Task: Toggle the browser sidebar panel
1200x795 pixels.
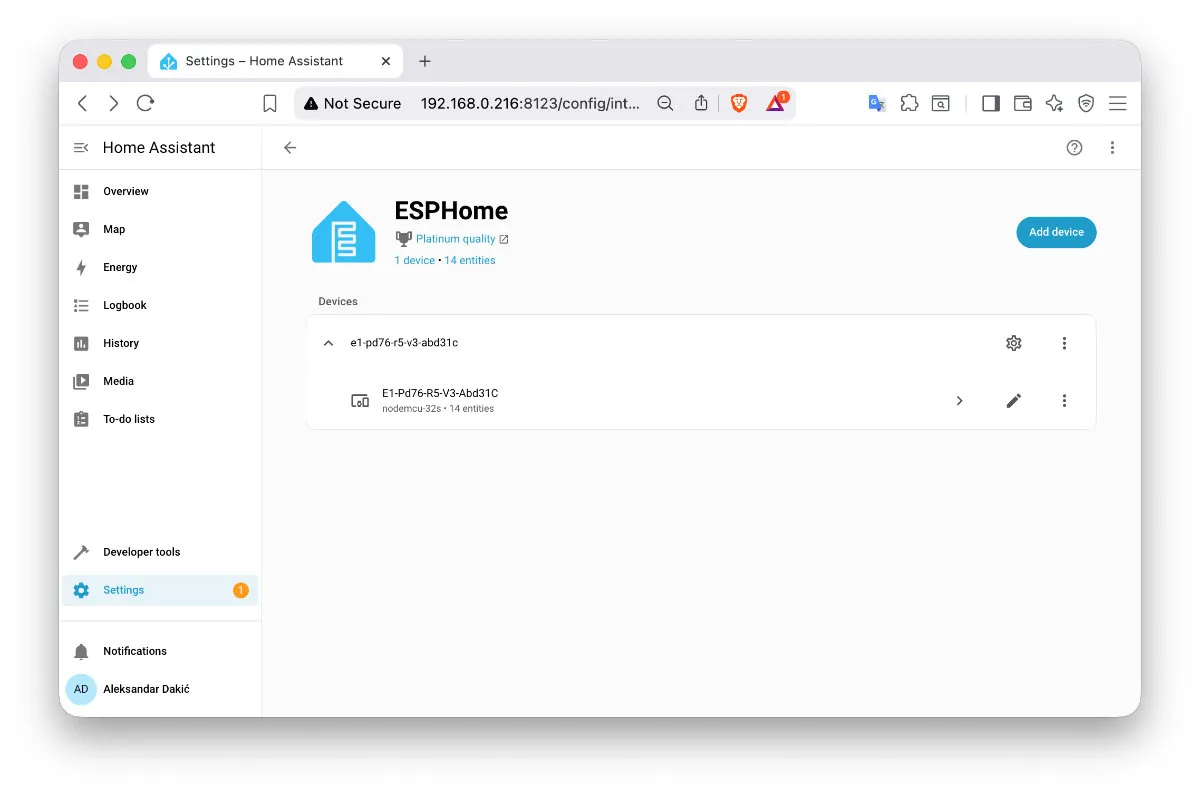Action: pyautogui.click(x=991, y=103)
